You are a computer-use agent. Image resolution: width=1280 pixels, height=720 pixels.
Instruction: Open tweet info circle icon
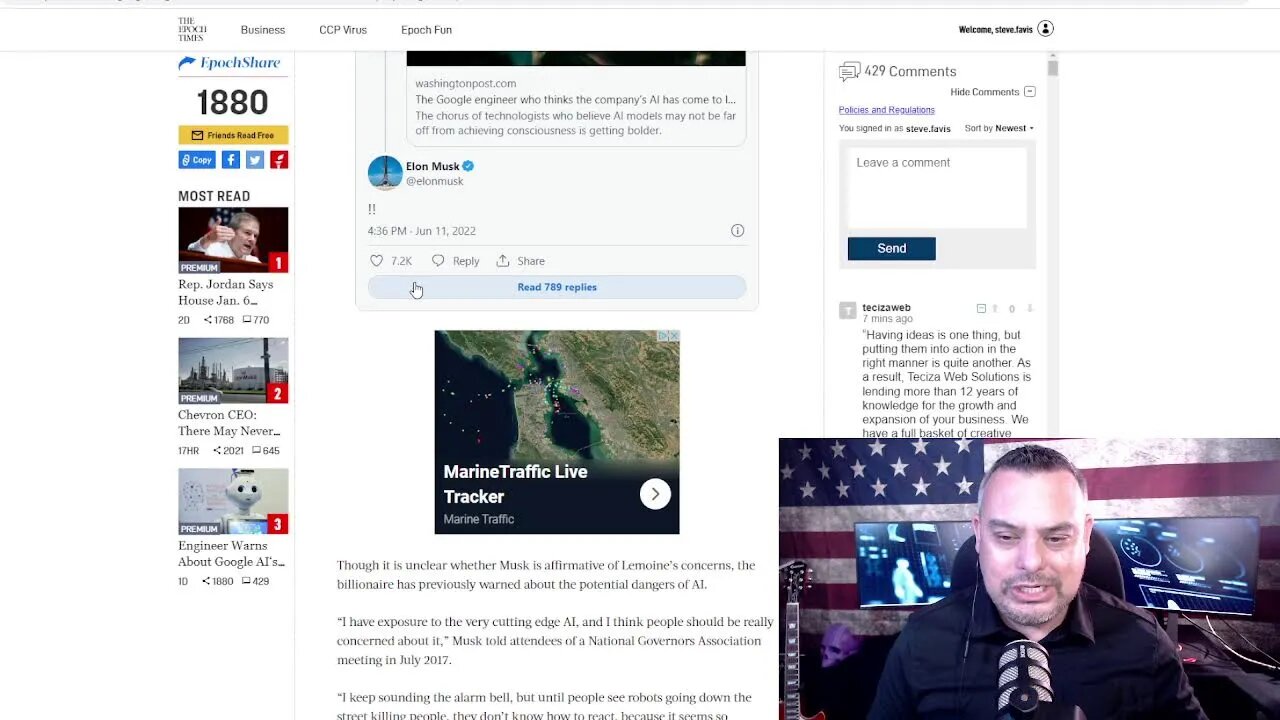[737, 231]
